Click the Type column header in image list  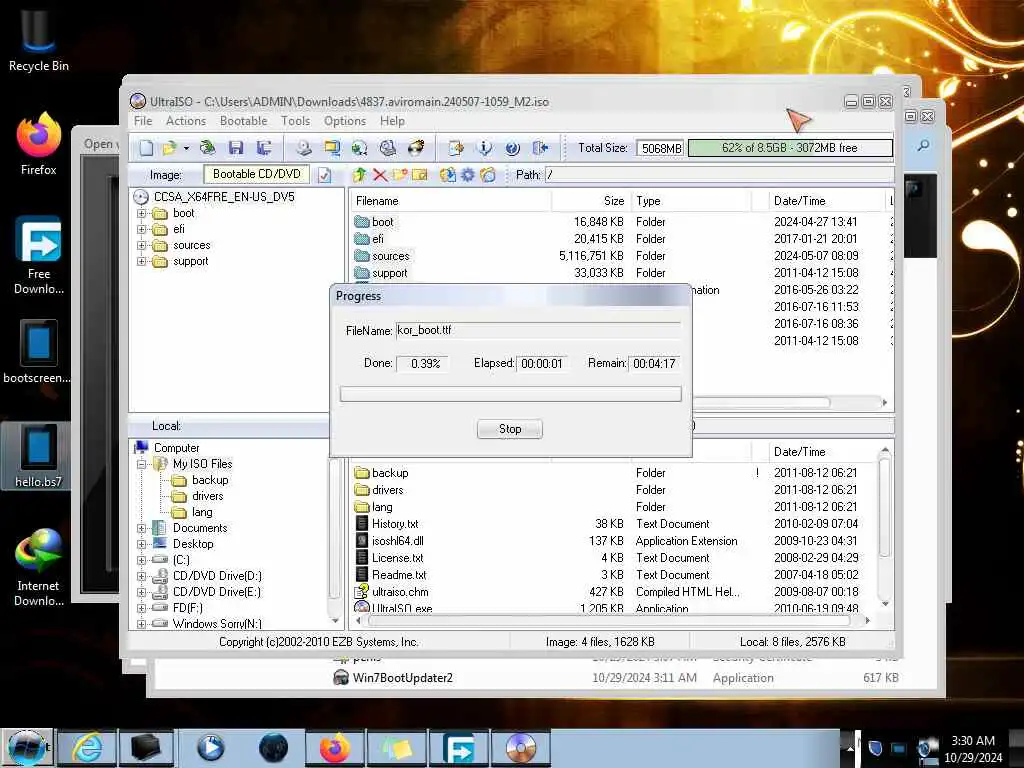[x=690, y=201]
